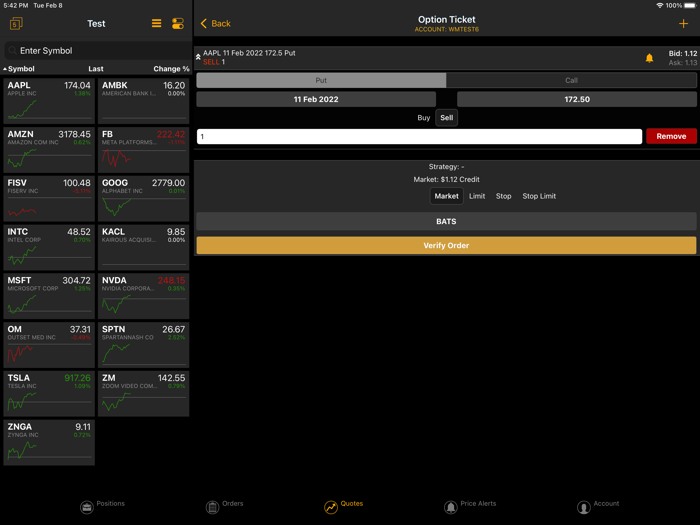Open Positions from the bottom bar

tap(87, 507)
